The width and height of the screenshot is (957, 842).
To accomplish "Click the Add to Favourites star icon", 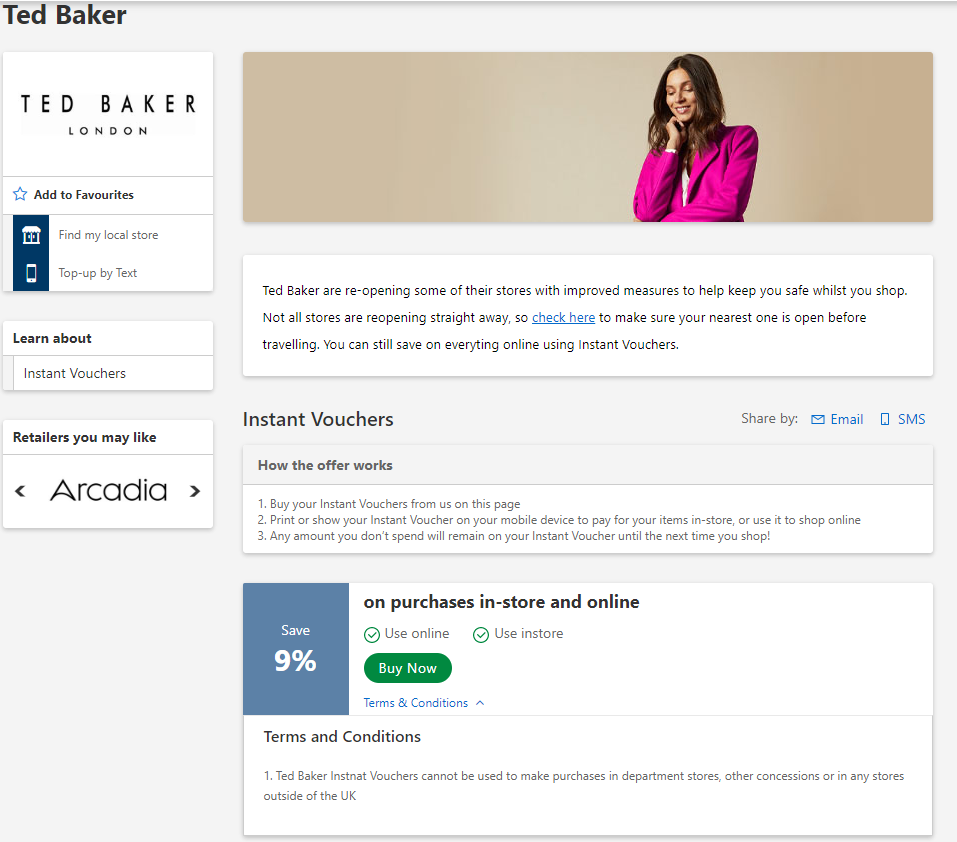I will 20,195.
